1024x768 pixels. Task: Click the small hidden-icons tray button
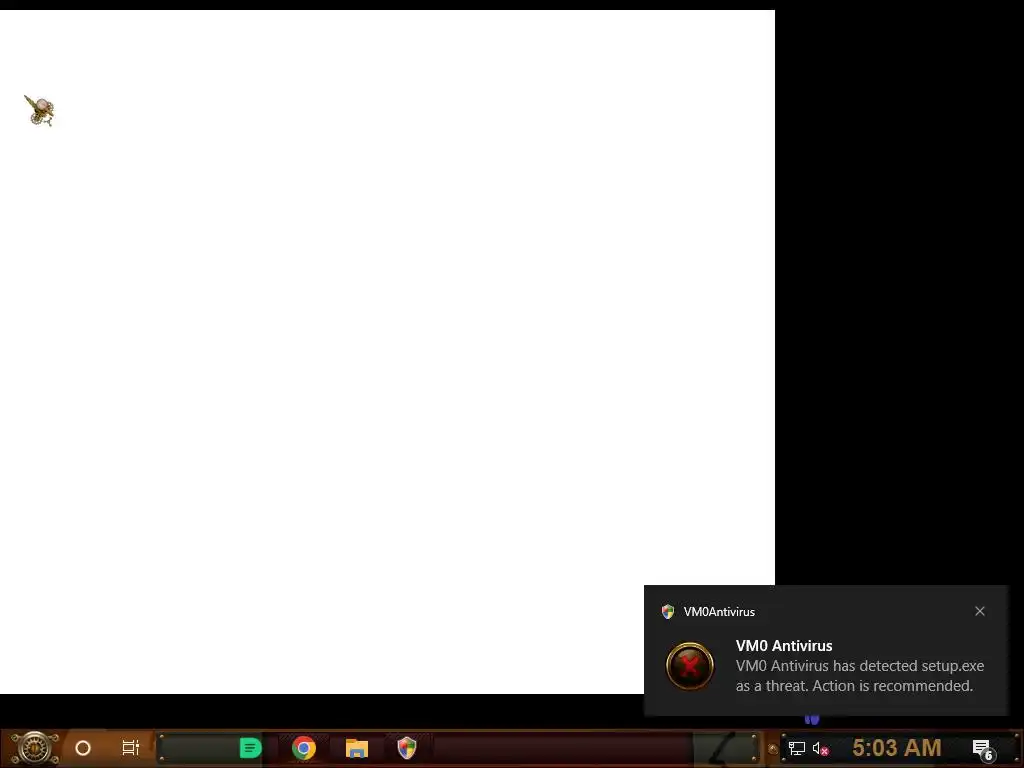pos(773,748)
